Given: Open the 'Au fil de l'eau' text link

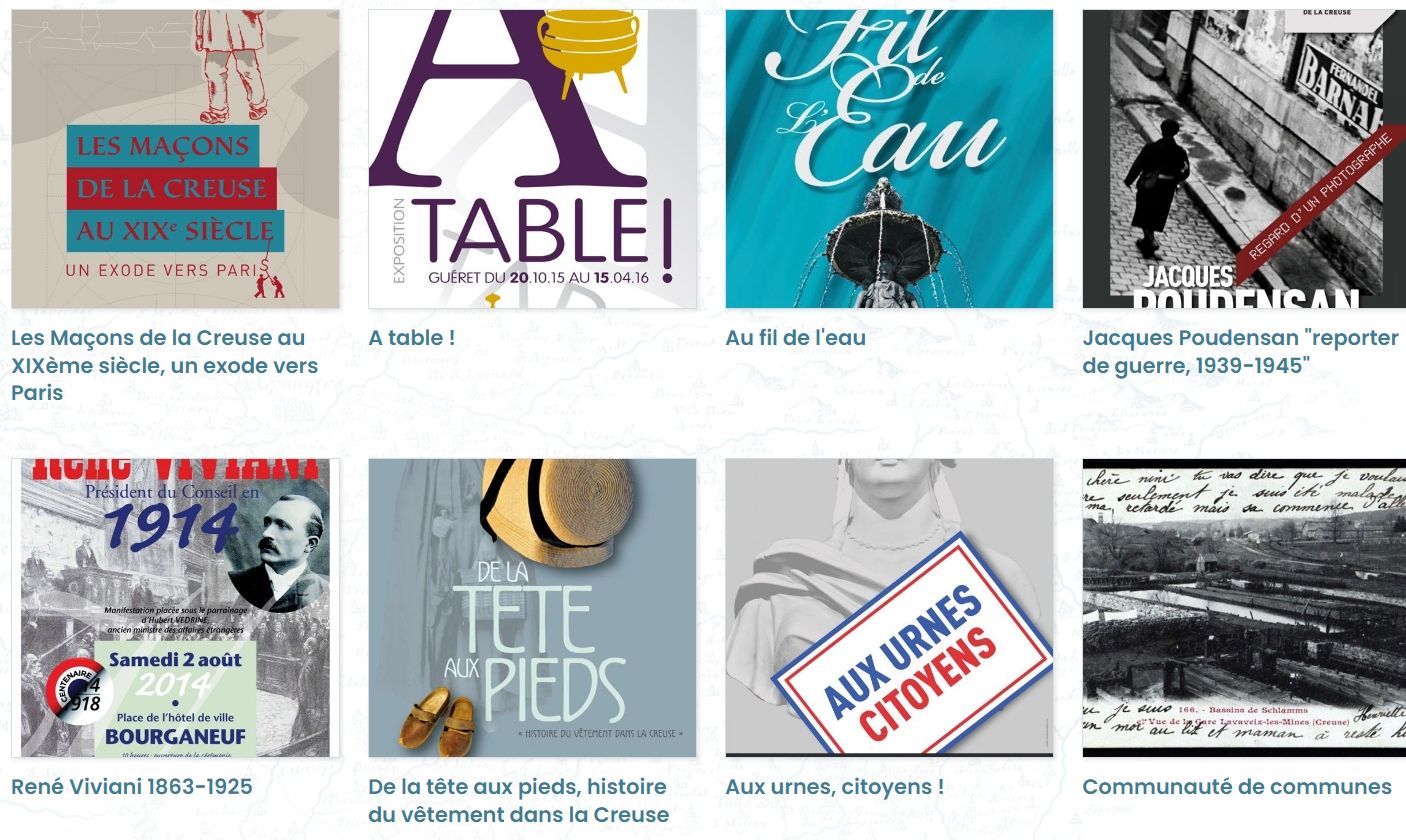Looking at the screenshot, I should point(795,338).
